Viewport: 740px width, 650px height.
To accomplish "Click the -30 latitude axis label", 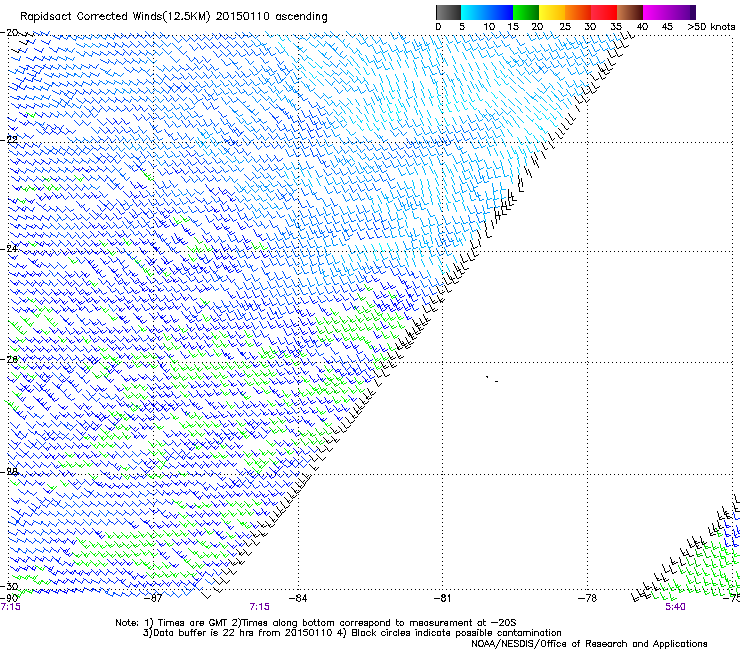I will pyautogui.click(x=10, y=586).
